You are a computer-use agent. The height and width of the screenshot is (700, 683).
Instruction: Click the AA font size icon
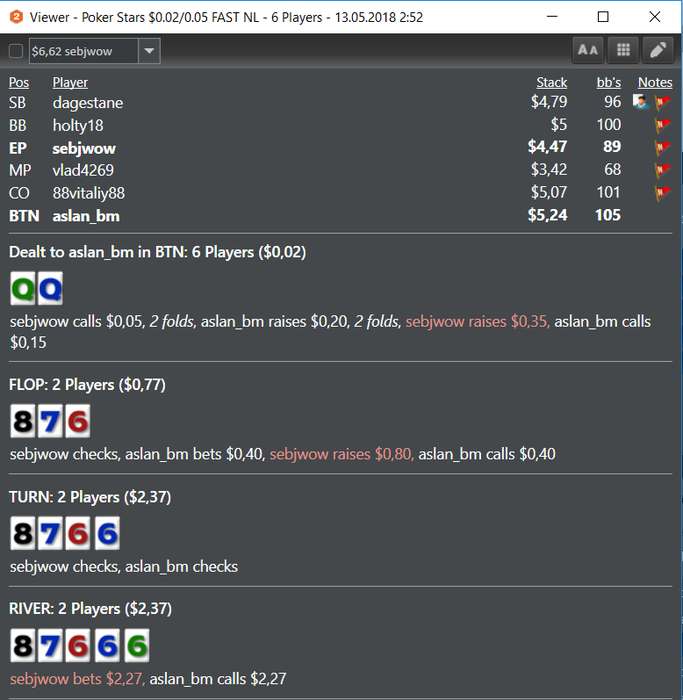click(587, 50)
